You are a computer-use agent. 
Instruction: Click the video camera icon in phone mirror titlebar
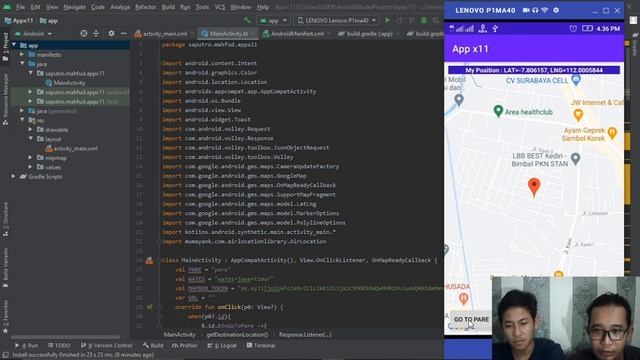pyautogui.click(x=526, y=10)
